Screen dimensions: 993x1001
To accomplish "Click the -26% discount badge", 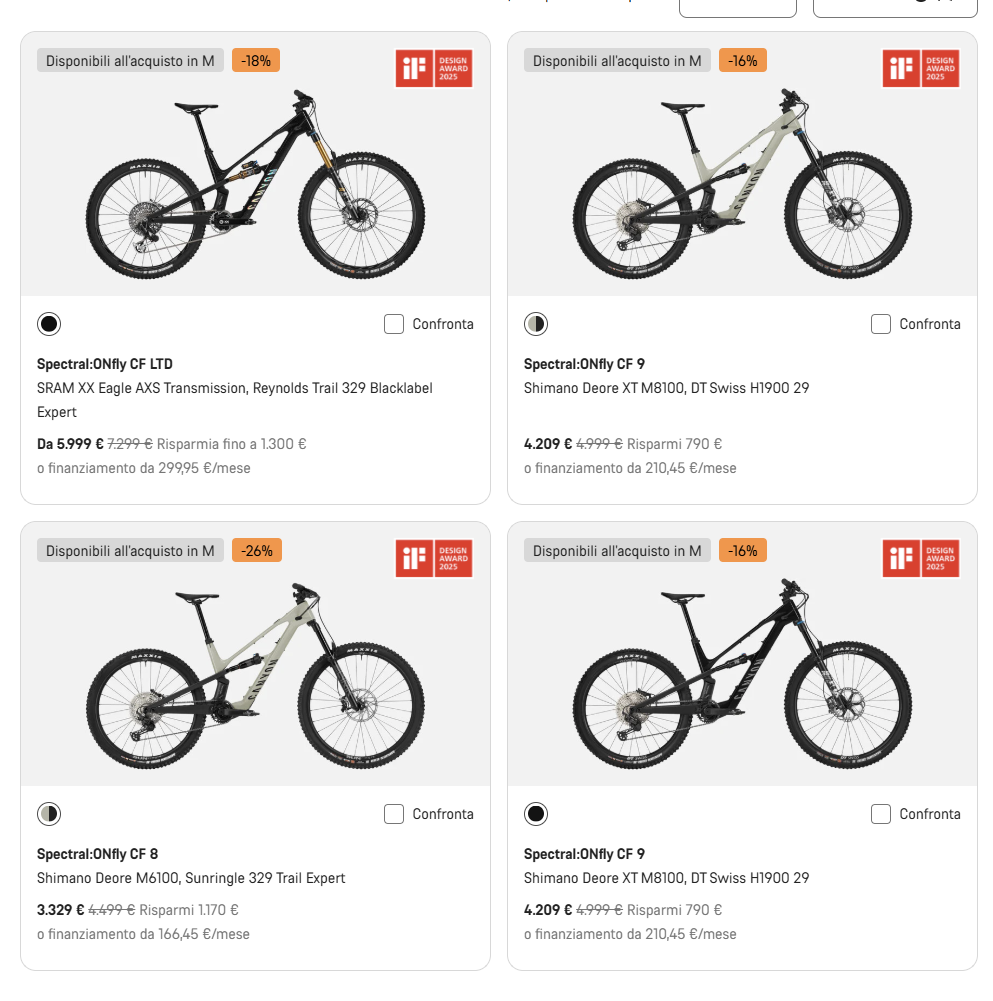I will (257, 551).
